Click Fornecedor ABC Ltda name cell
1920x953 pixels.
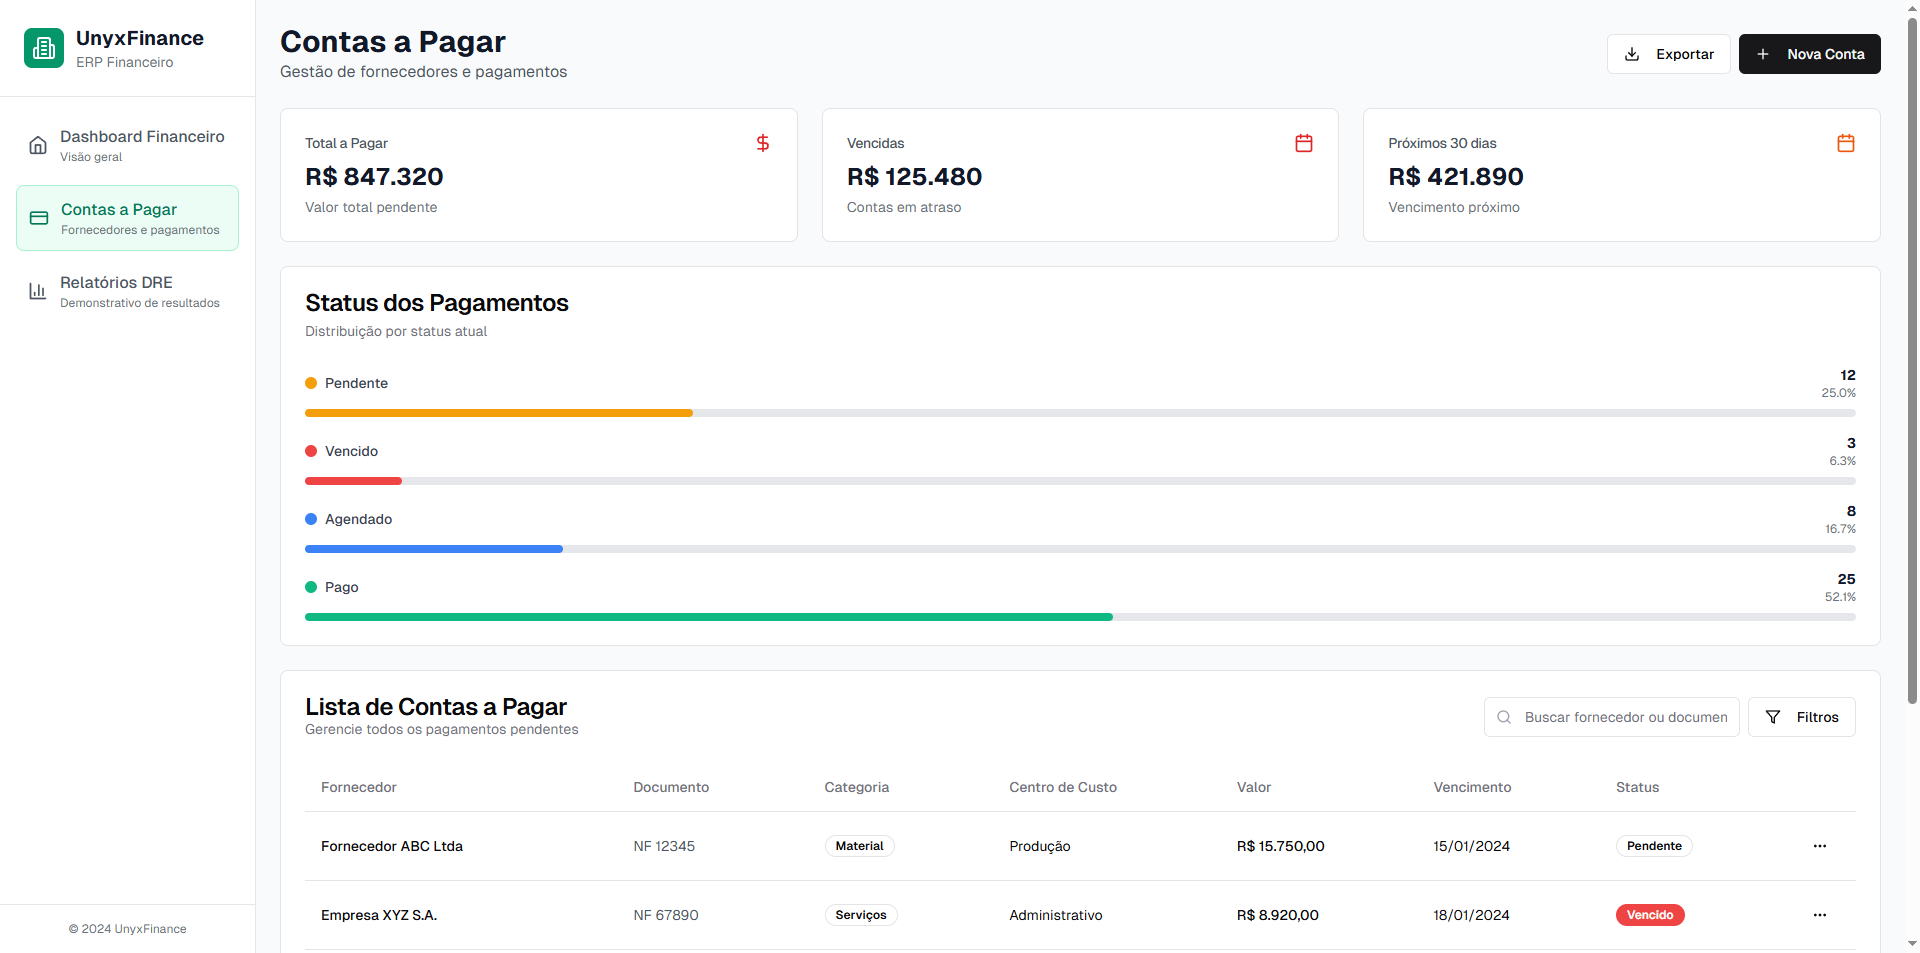click(392, 846)
